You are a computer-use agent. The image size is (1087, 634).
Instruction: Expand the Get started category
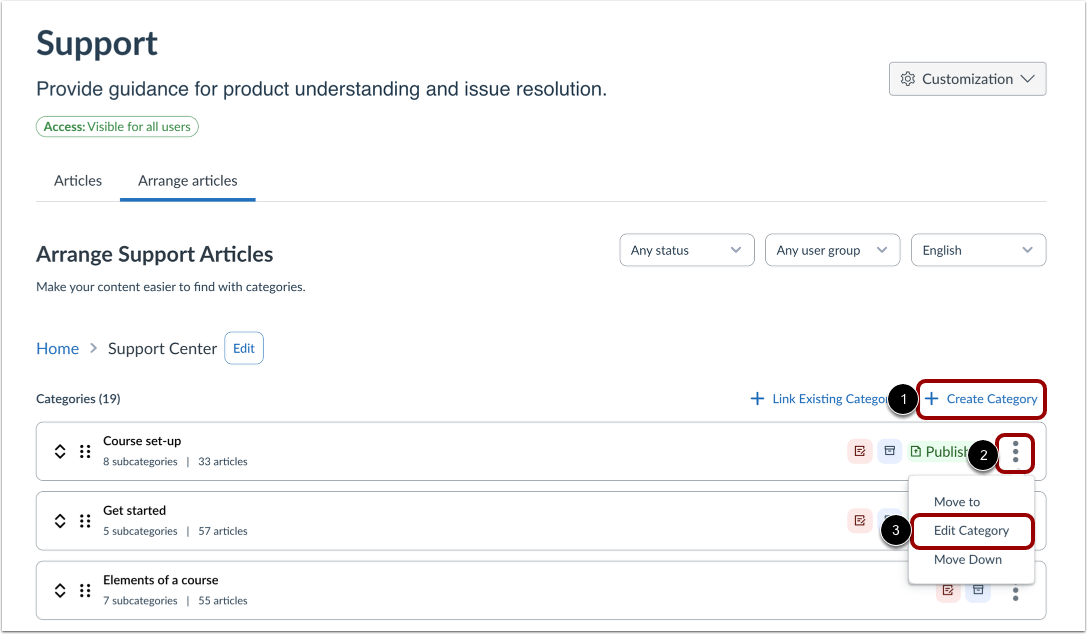(x=60, y=520)
